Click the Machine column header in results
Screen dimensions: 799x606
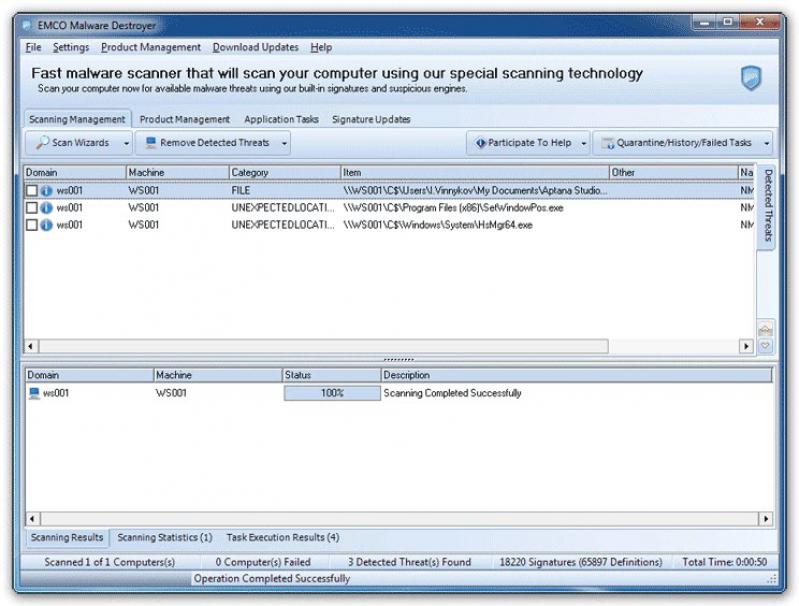coord(218,375)
